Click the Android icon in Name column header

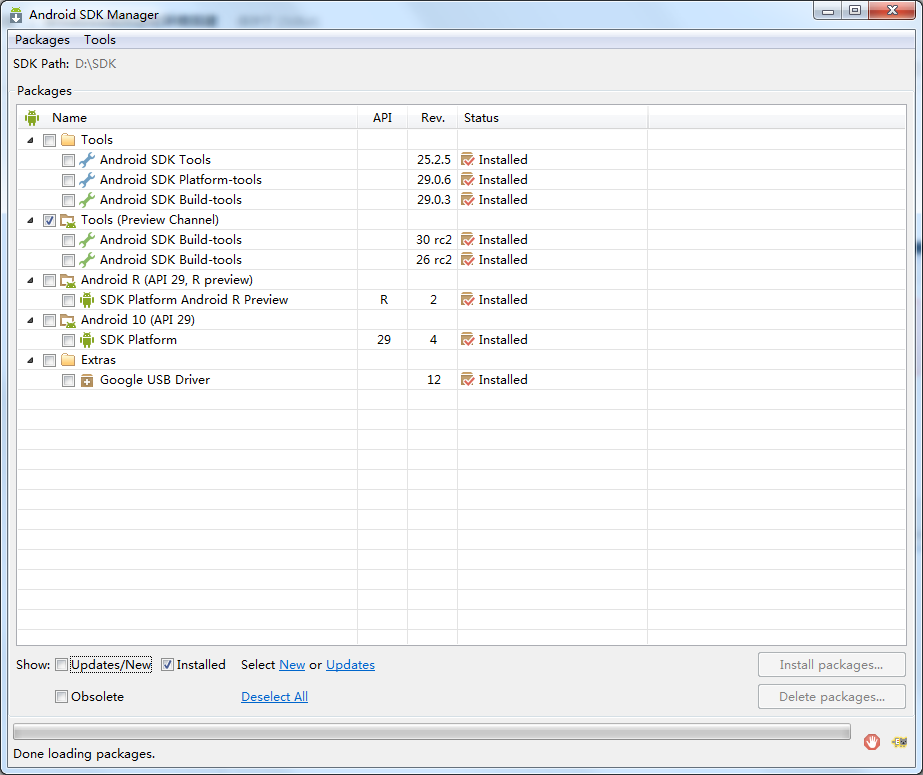[x=32, y=118]
